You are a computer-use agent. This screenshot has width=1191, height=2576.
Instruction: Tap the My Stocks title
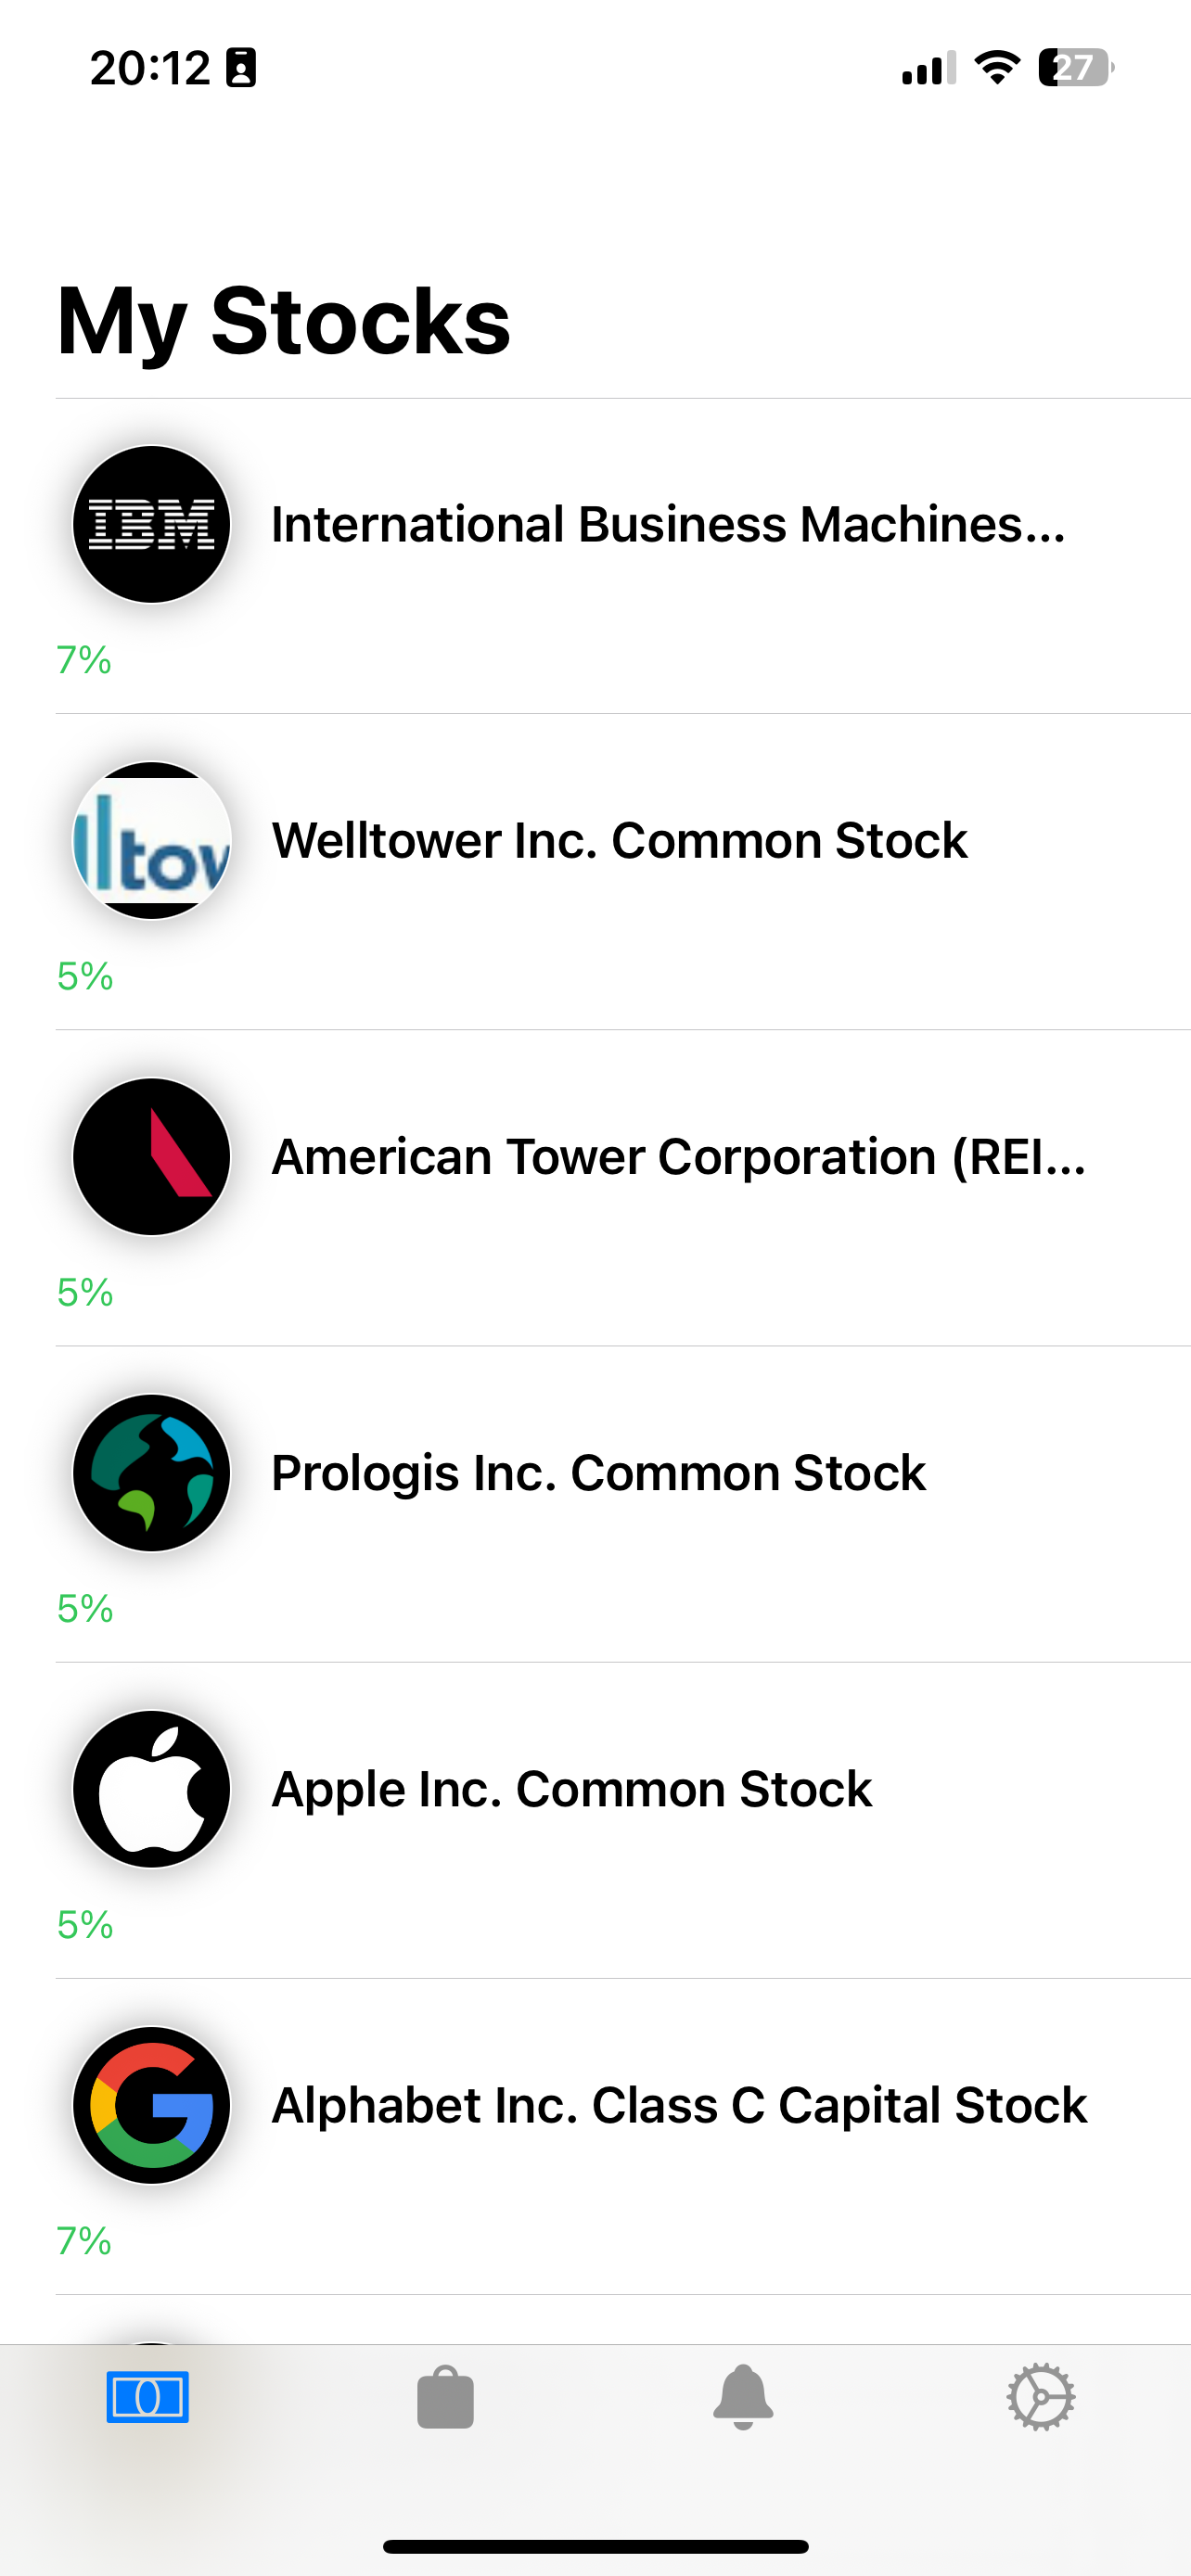pyautogui.click(x=283, y=321)
